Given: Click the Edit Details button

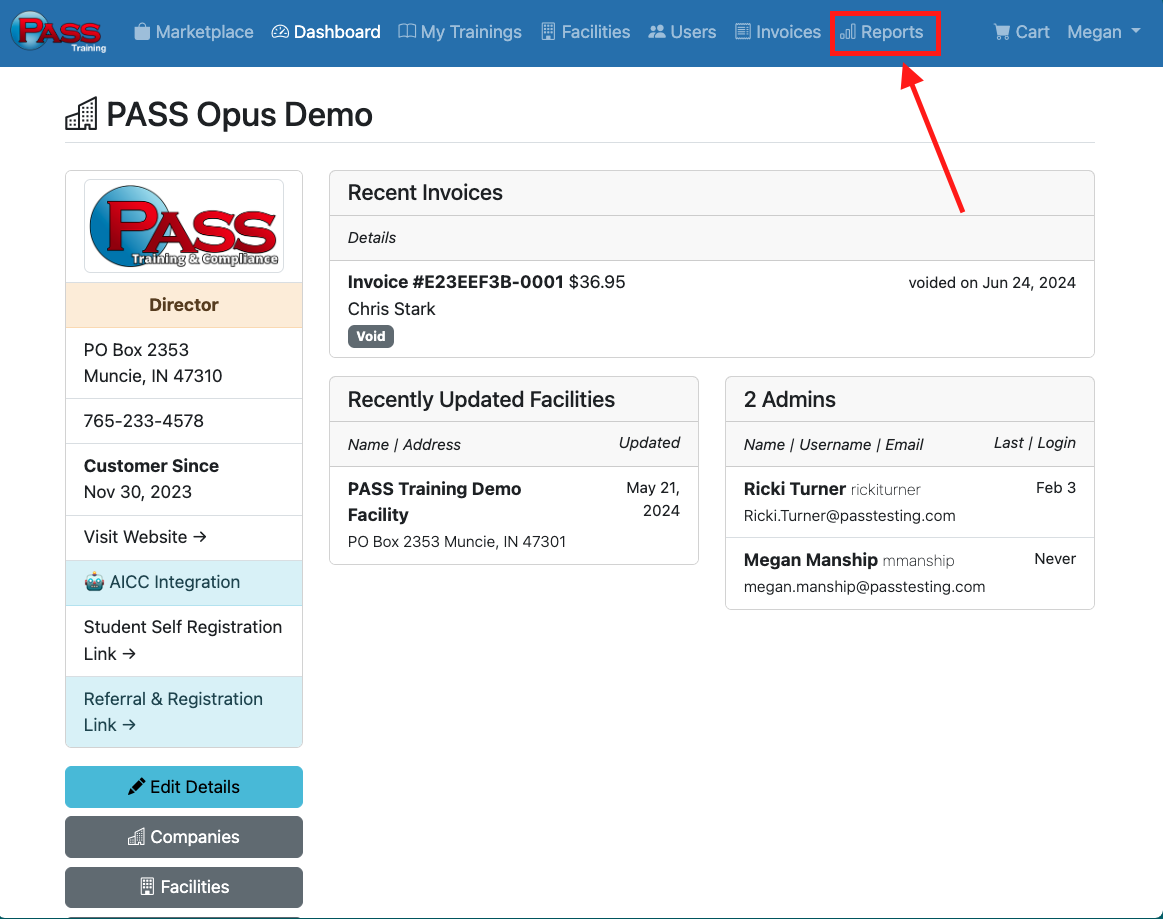Looking at the screenshot, I should [x=184, y=787].
